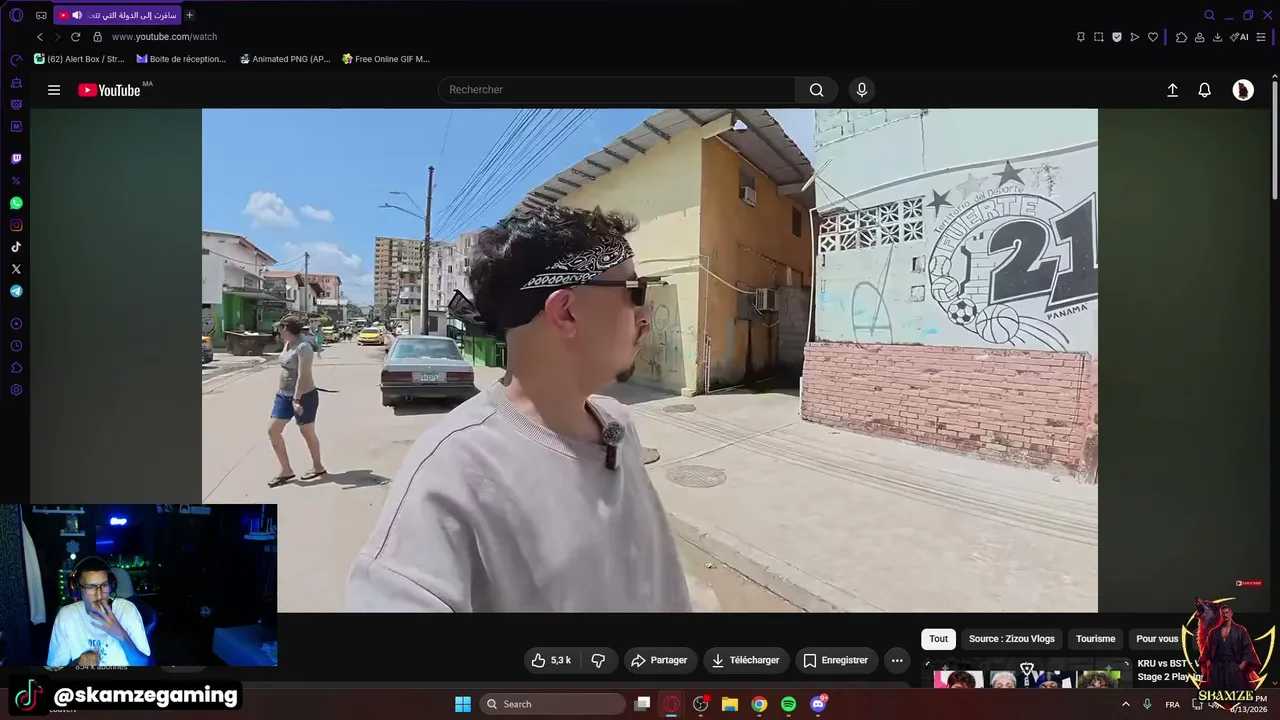The height and width of the screenshot is (720, 1280).
Task: Dislike the video
Action: click(598, 660)
